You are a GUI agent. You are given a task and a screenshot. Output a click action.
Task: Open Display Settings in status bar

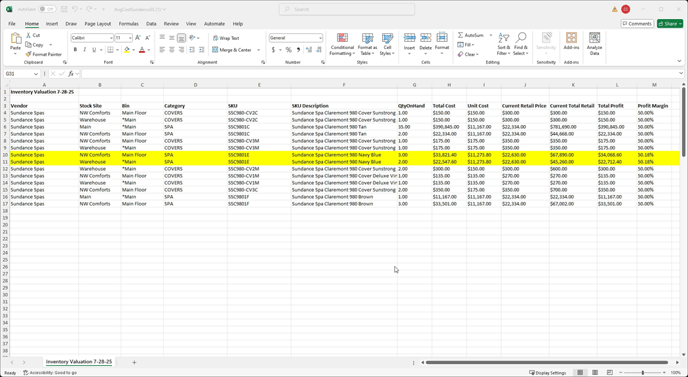click(548, 373)
